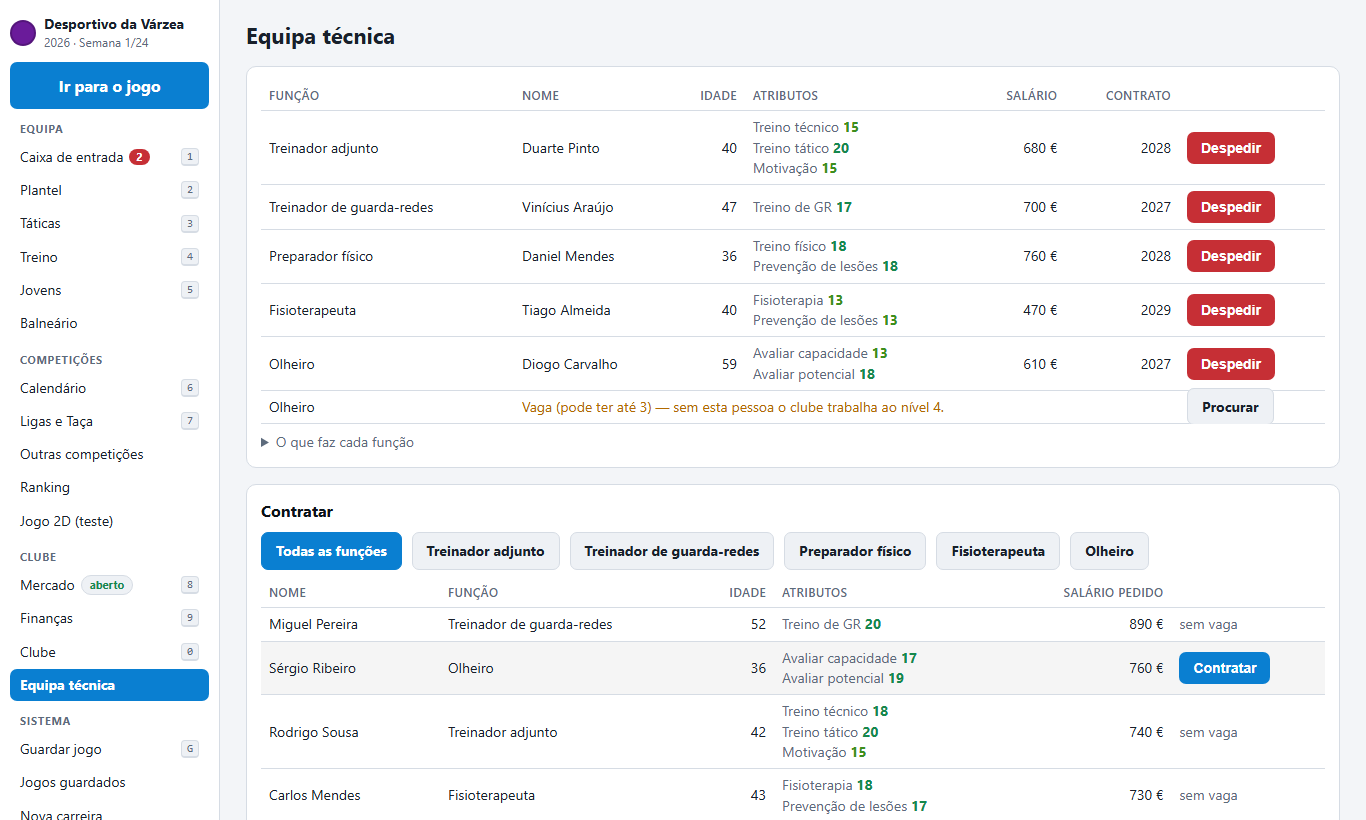Open the Treino sidebar item
Viewport: 1366px width, 820px height.
coord(109,257)
